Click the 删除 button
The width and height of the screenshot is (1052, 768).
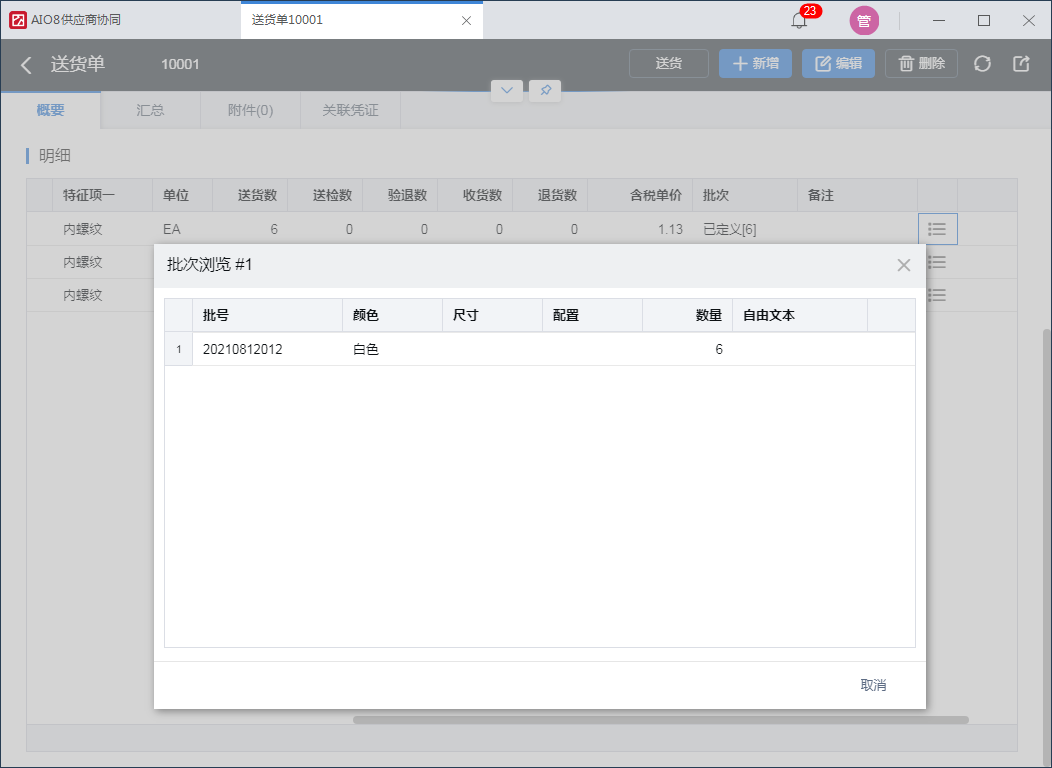coord(921,64)
